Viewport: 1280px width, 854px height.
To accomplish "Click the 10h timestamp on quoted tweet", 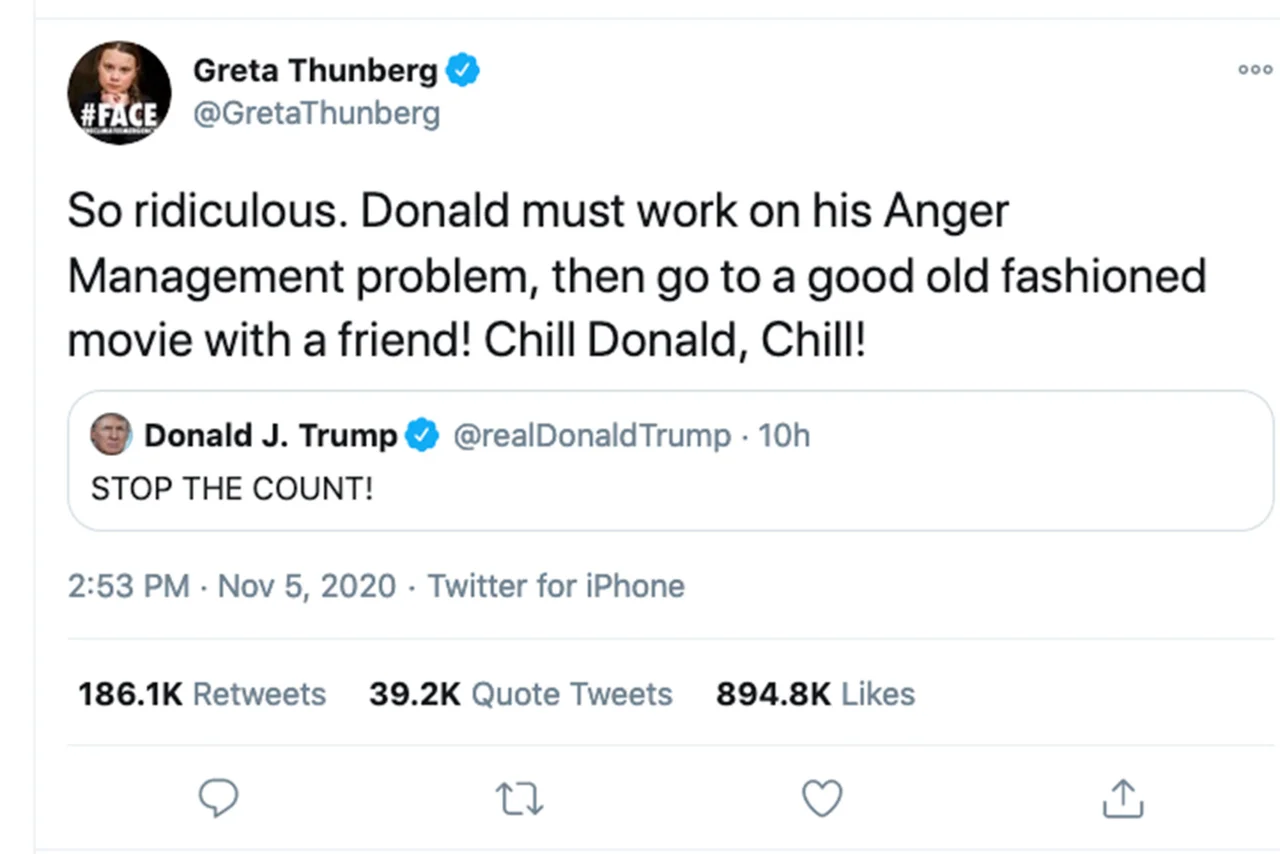I will [783, 436].
